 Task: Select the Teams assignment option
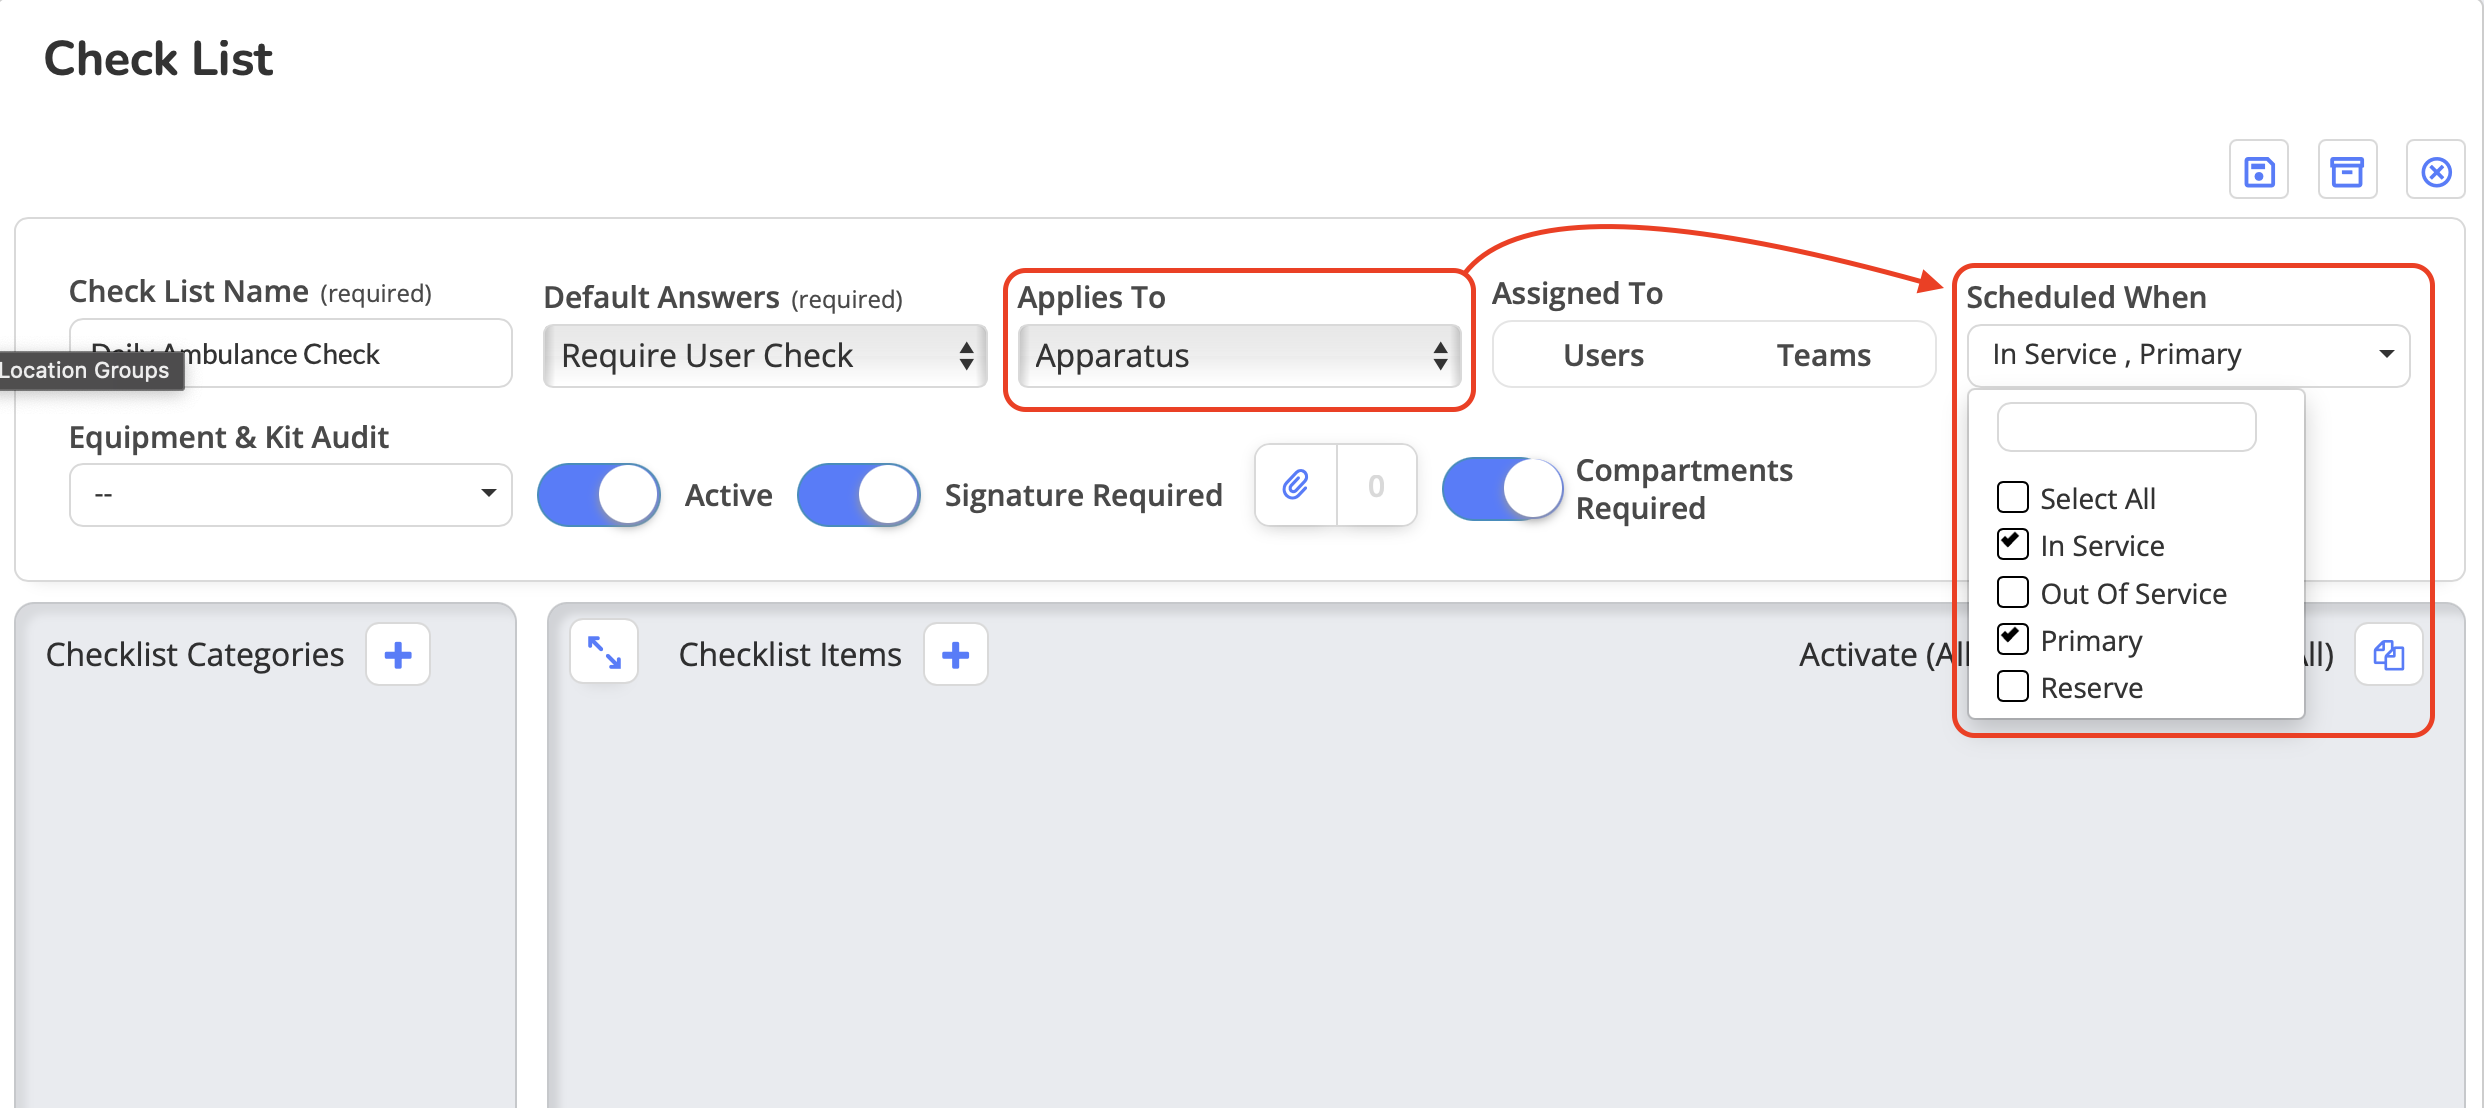tap(1823, 355)
